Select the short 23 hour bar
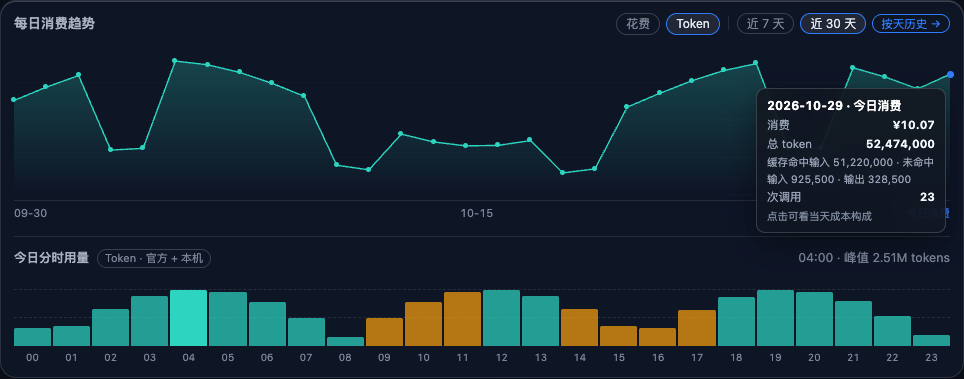964x379 pixels. (931, 340)
